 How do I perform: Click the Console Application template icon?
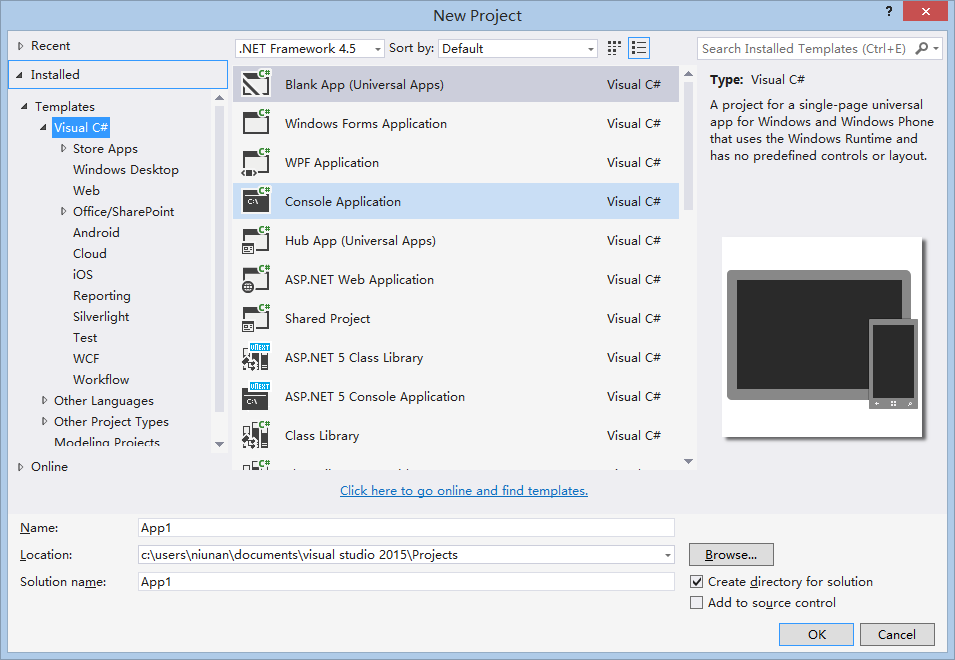pos(256,201)
